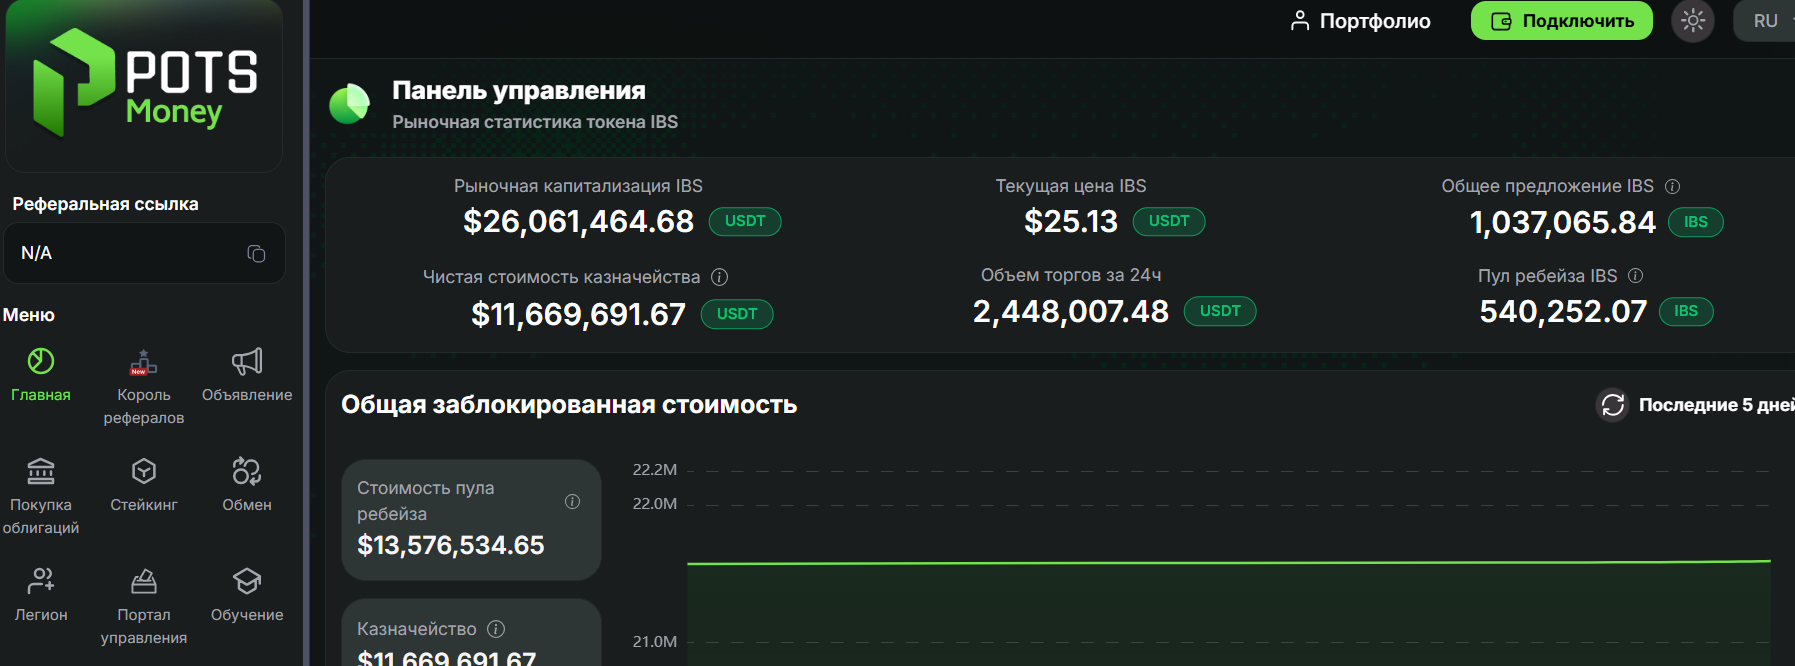1795x666 pixels.
Task: Copy the referral link N/A
Action: [x=256, y=254]
